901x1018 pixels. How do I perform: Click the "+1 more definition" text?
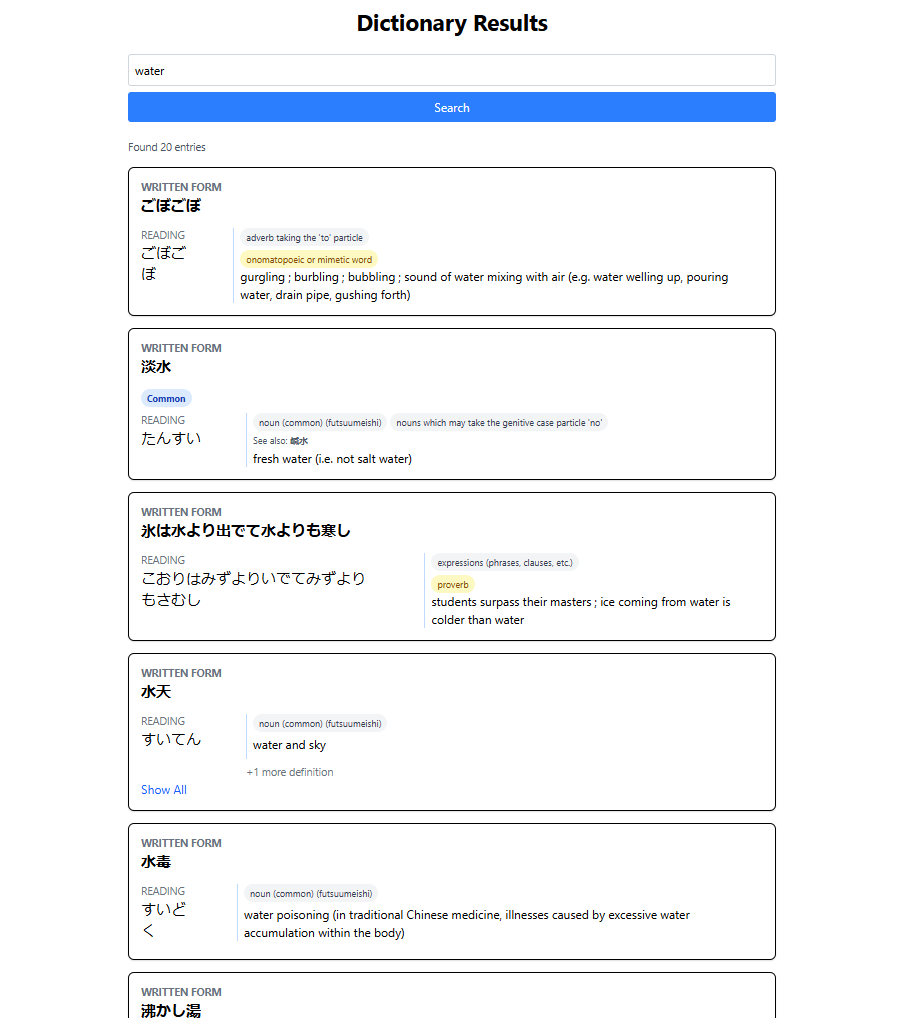pos(290,772)
